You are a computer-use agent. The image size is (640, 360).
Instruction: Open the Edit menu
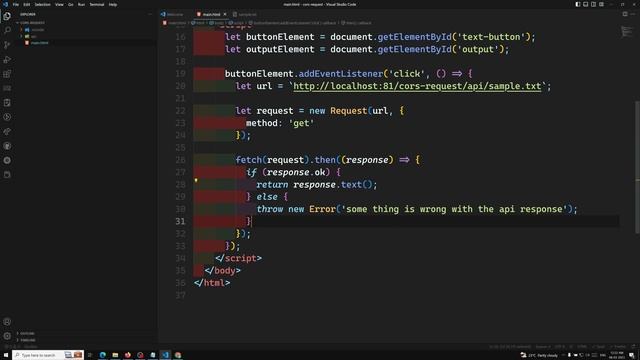coord(27,4)
